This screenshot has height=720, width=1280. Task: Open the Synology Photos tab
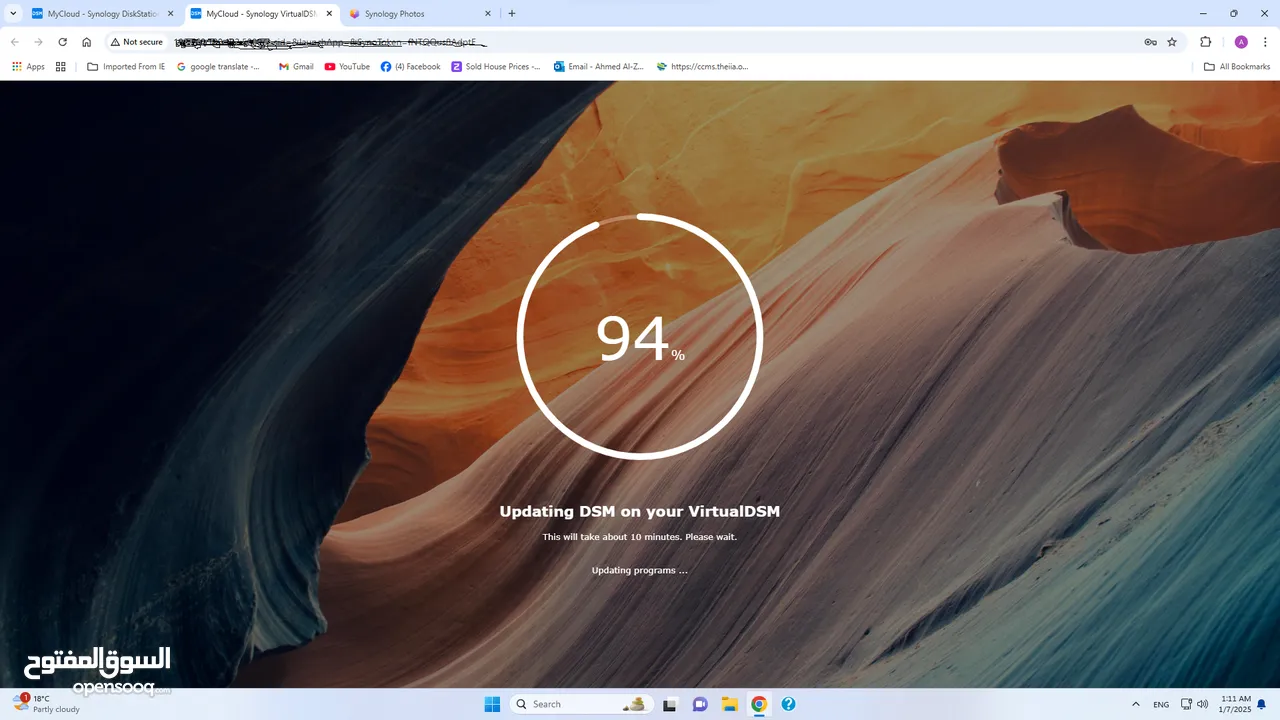420,14
